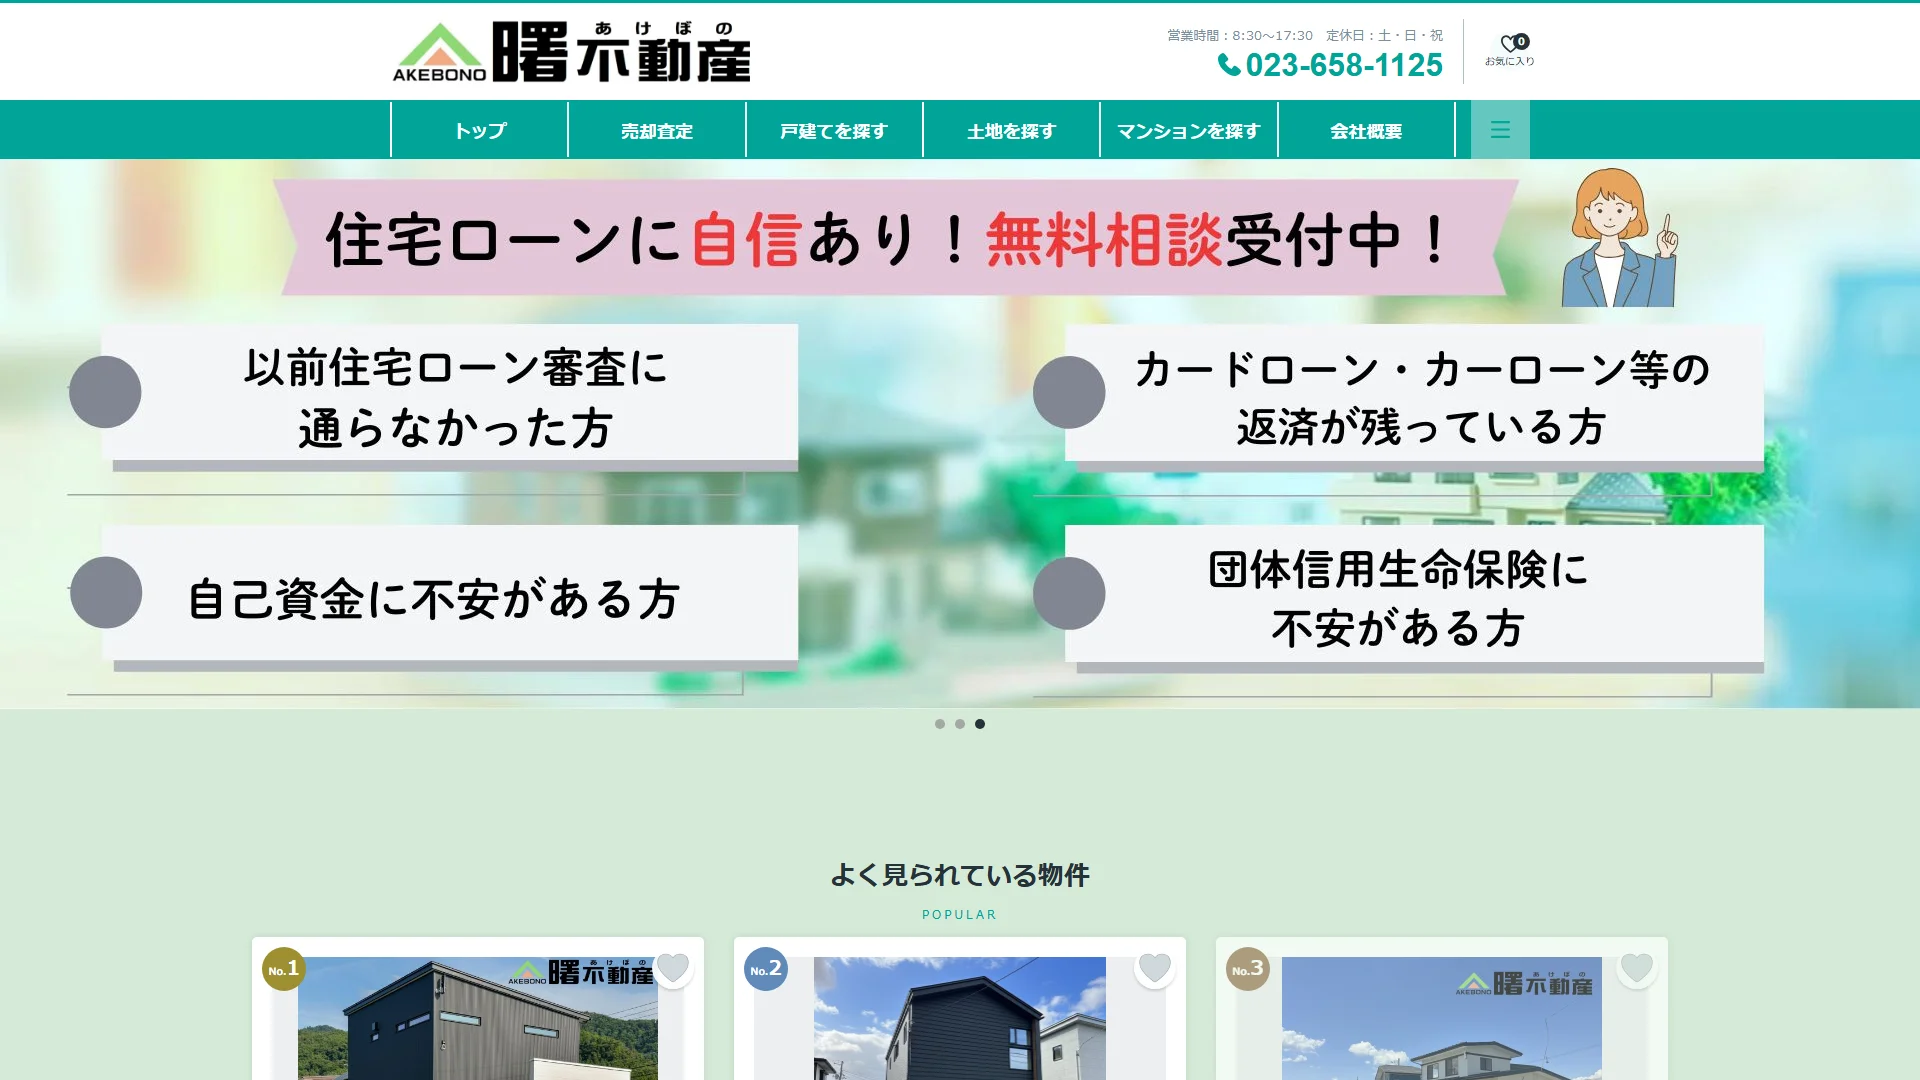
Task: Select the second carousel dot
Action: [x=960, y=724]
